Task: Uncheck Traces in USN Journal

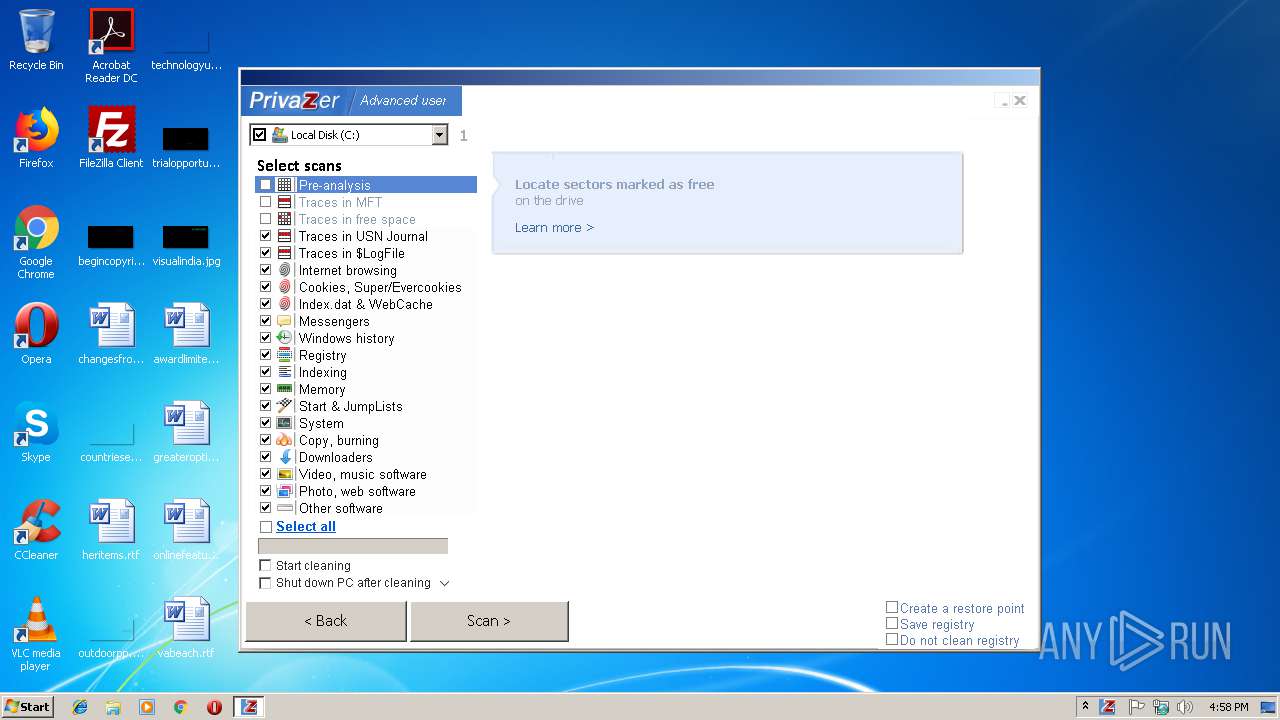Action: 265,236
